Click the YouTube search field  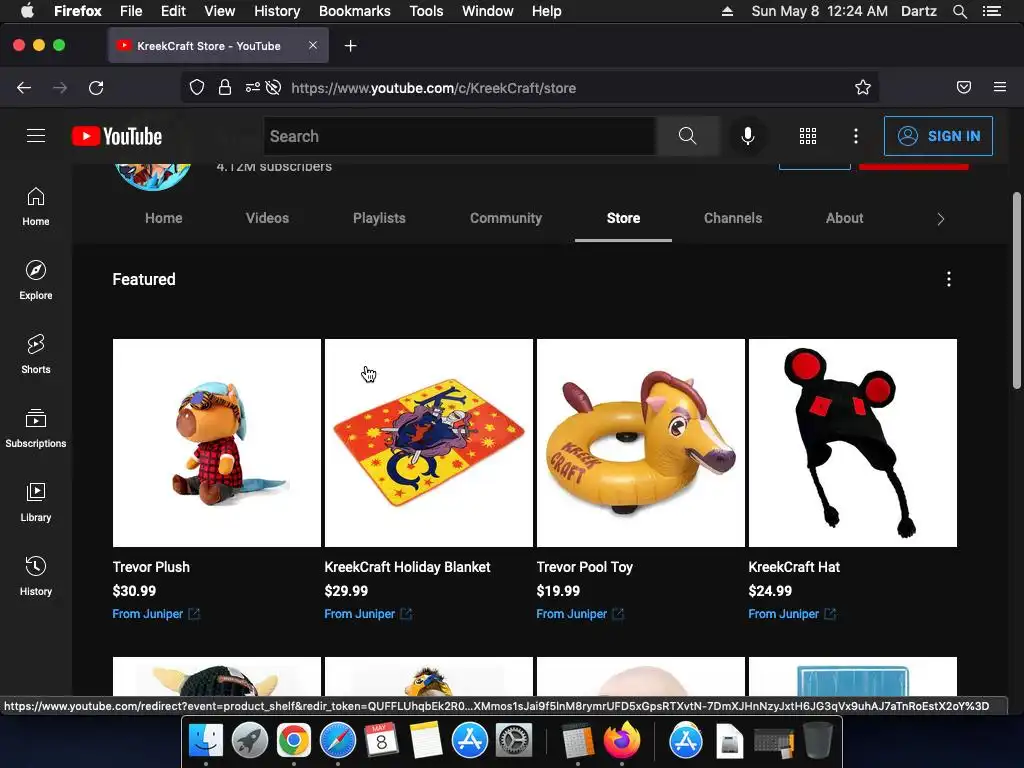point(460,136)
